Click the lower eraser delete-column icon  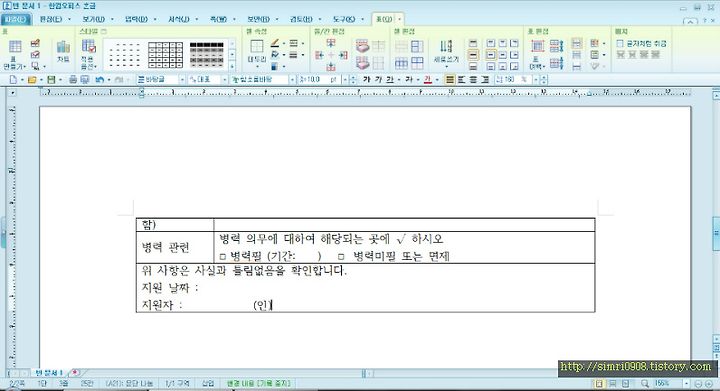point(362,62)
